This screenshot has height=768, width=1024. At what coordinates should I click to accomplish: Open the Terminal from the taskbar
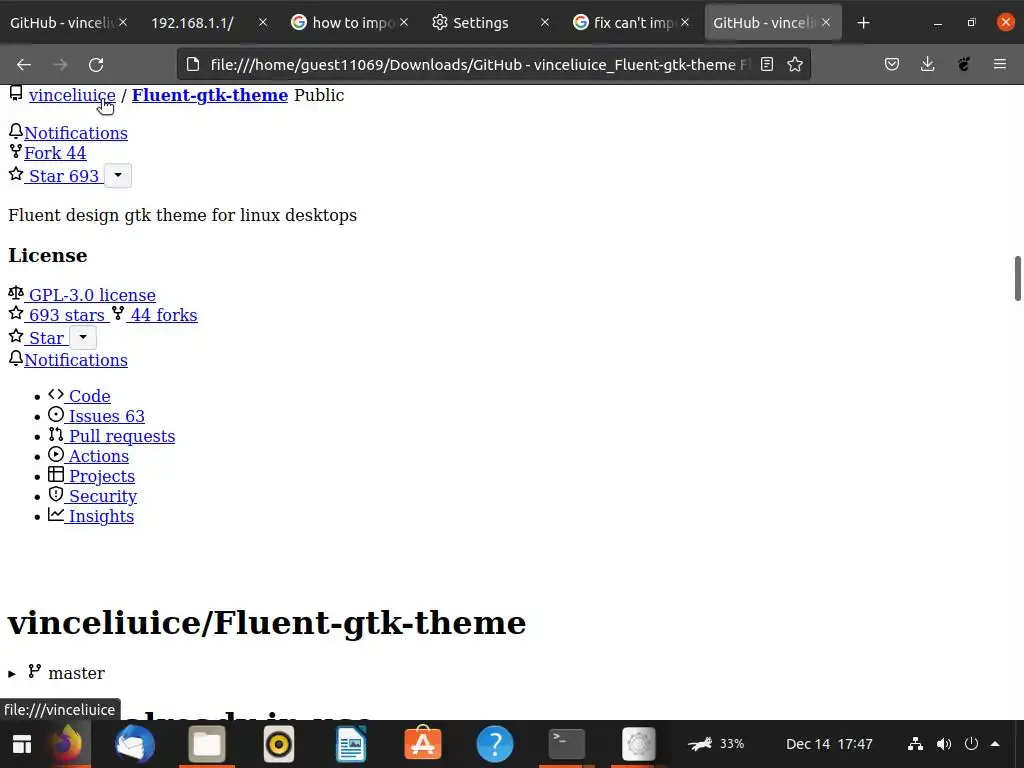(x=566, y=744)
